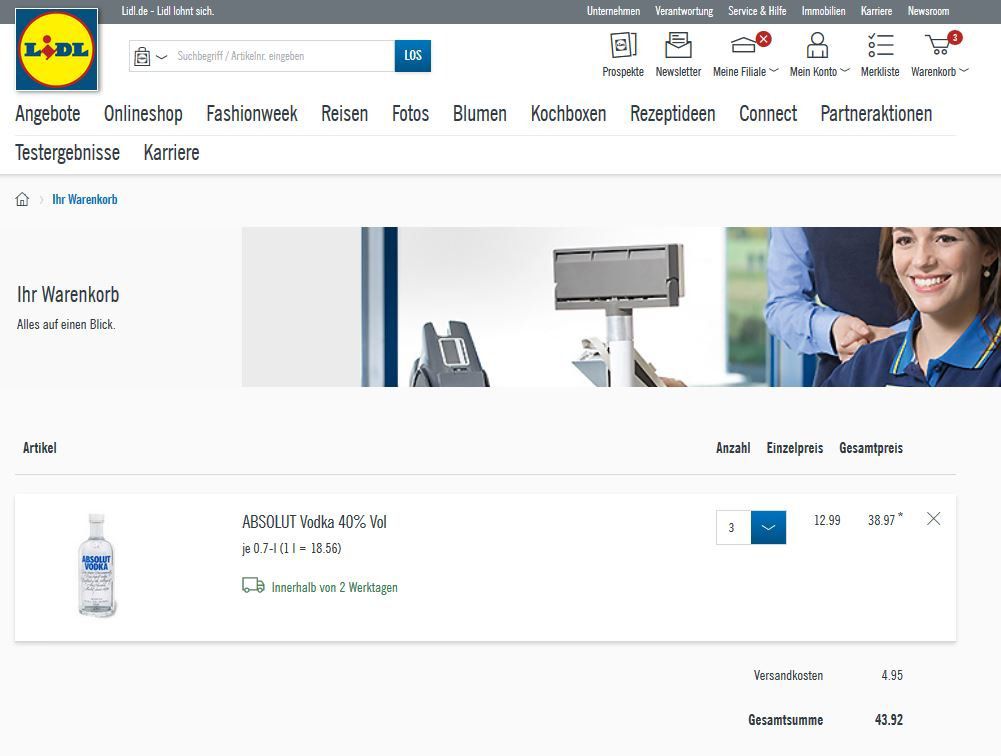
Task: Click the Lidl.de - Lidl lohnt sich text
Action: (x=167, y=11)
